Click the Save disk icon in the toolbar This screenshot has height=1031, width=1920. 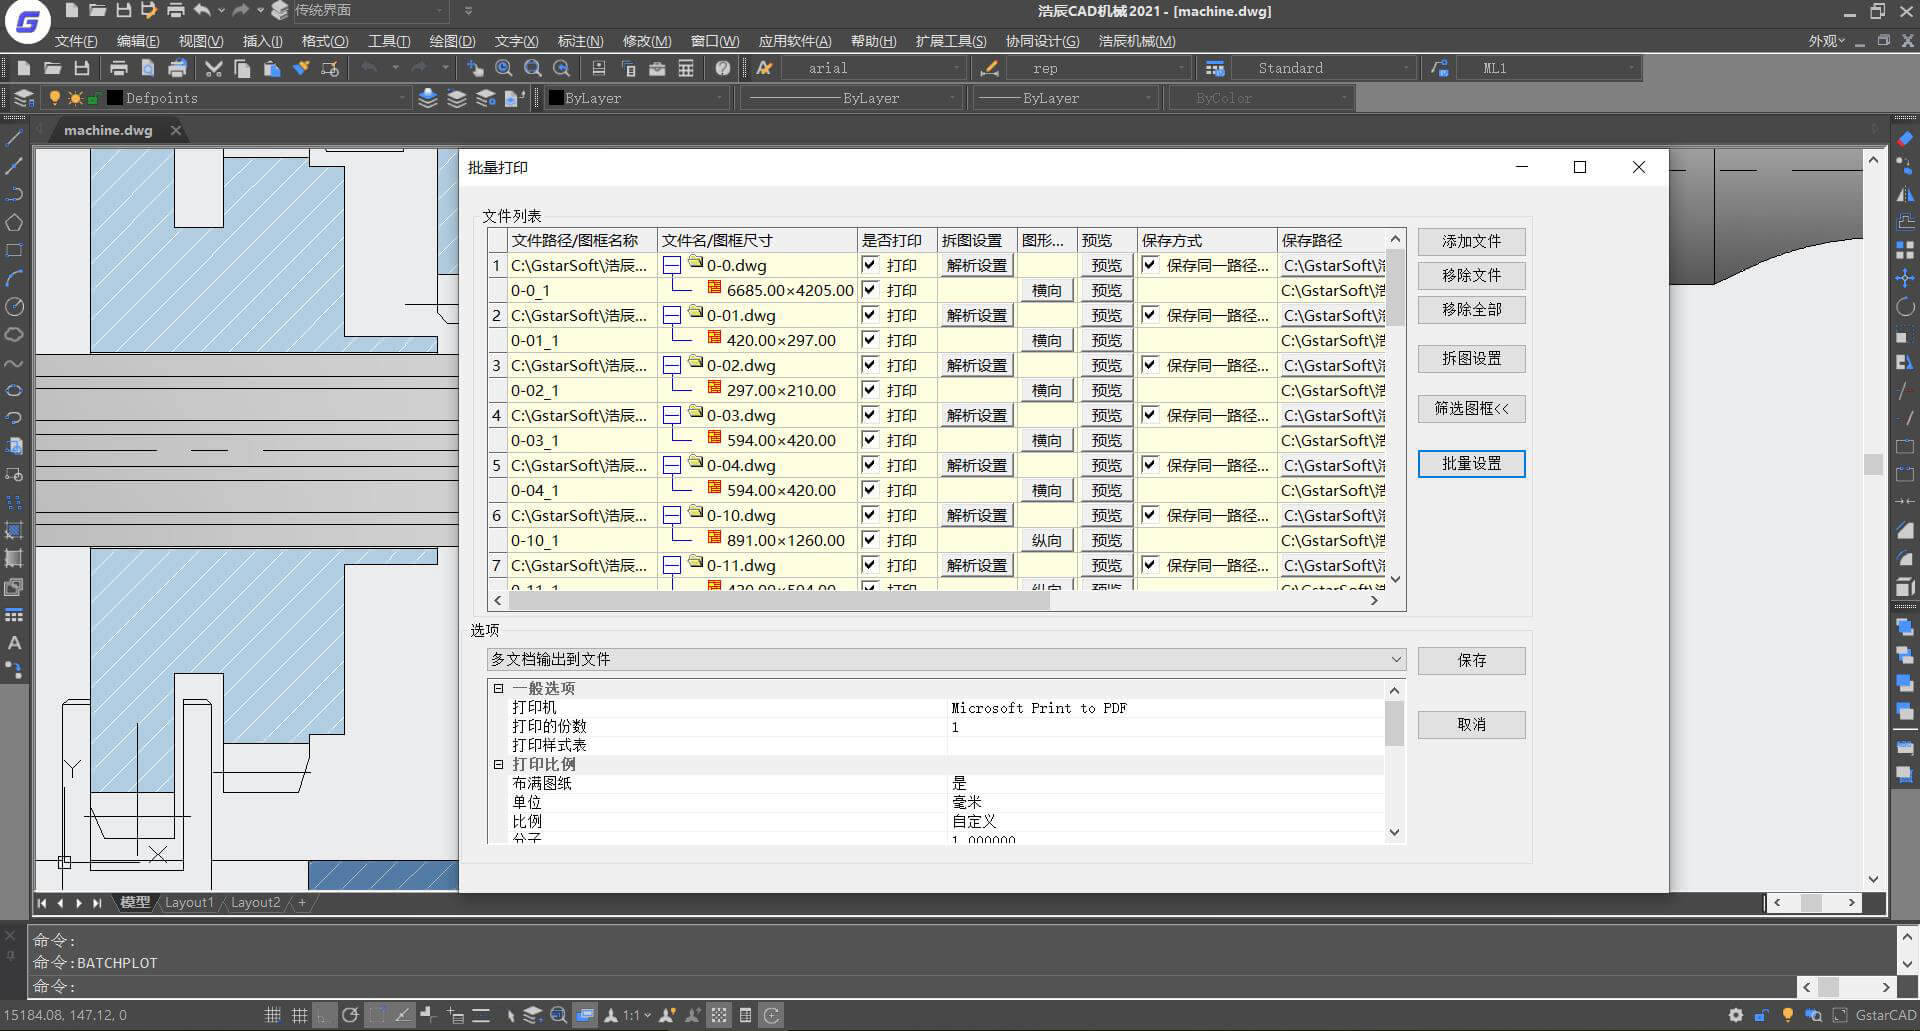coord(82,68)
